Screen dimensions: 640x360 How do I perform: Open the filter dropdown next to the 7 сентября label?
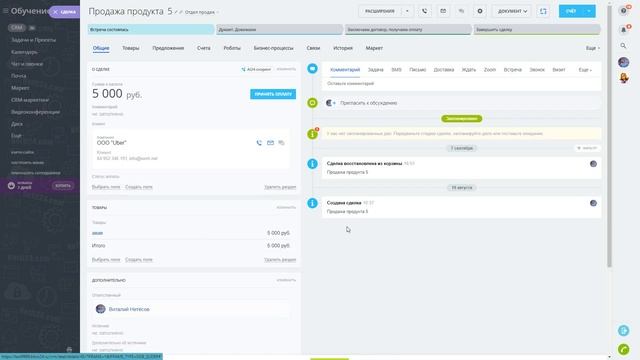point(587,148)
